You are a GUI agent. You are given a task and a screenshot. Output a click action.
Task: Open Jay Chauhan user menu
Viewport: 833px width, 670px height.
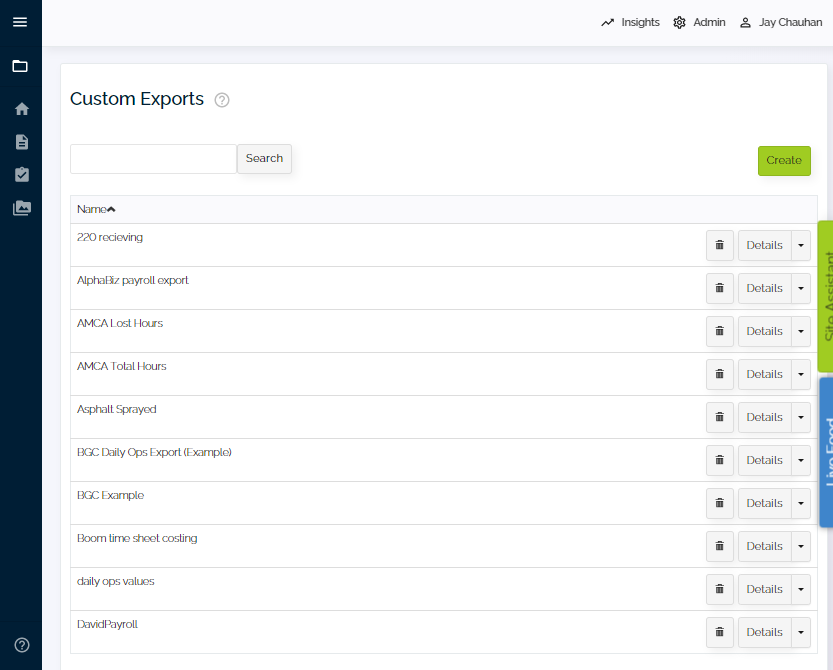click(x=781, y=22)
